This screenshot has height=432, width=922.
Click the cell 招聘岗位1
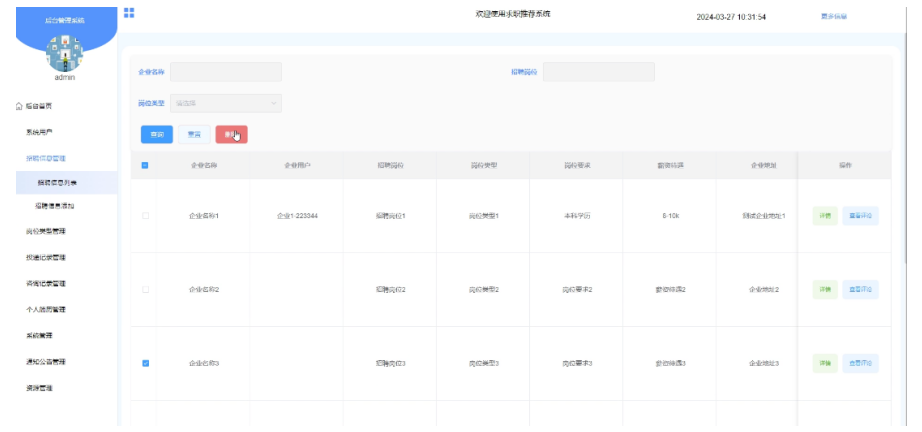pyautogui.click(x=390, y=216)
